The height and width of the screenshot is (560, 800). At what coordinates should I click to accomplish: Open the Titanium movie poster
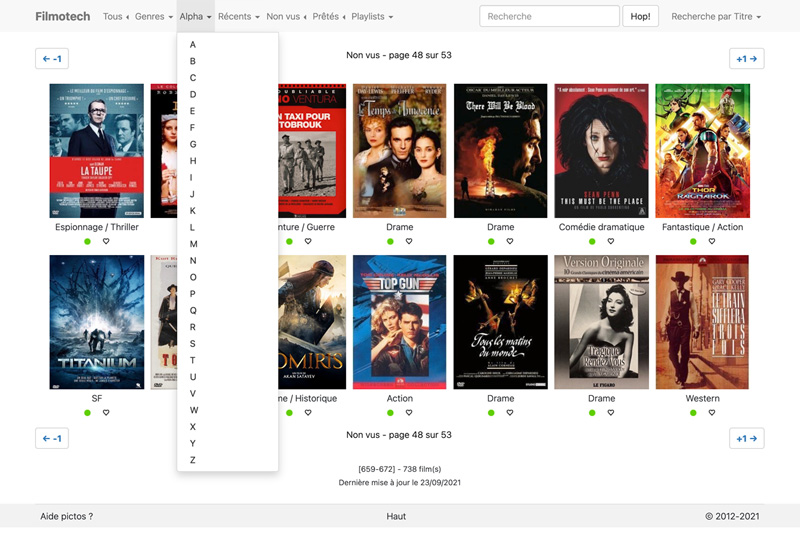click(x=96, y=322)
